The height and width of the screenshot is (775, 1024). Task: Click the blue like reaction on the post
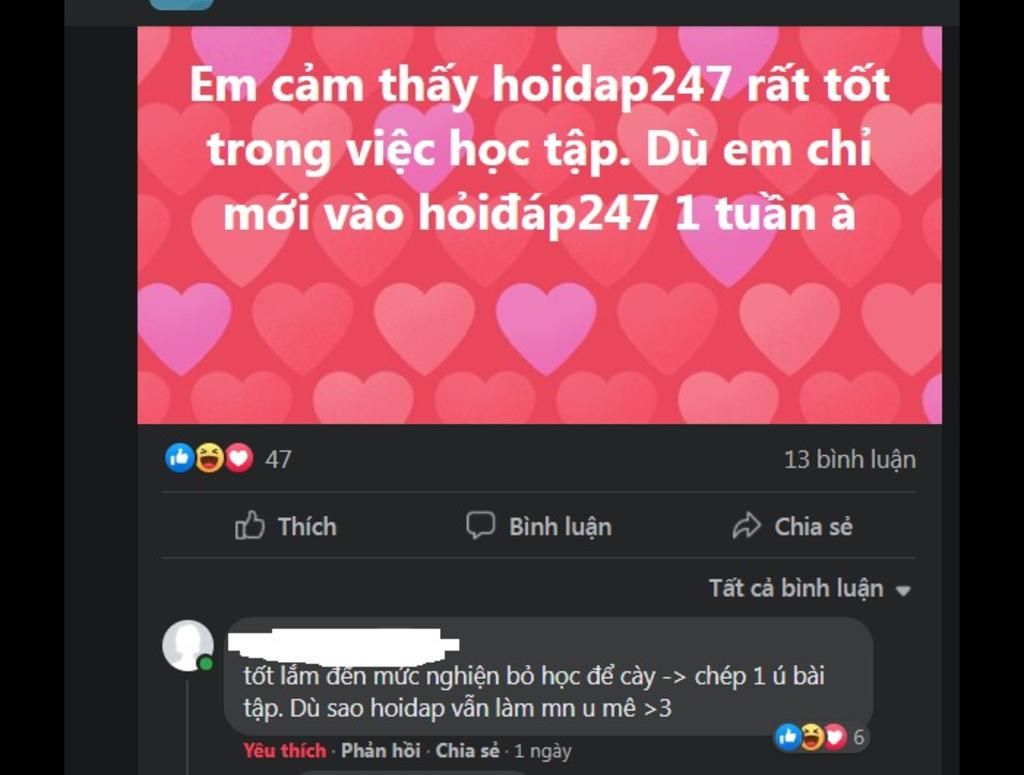click(180, 458)
